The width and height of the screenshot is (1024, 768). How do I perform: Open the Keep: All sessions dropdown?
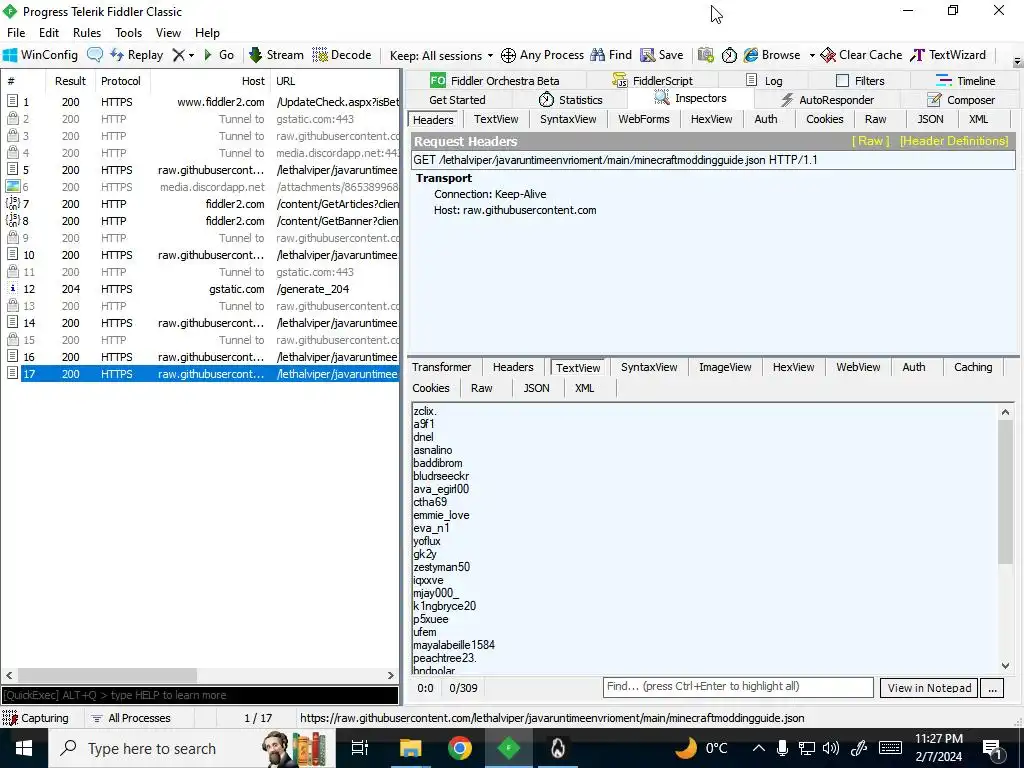click(x=441, y=56)
